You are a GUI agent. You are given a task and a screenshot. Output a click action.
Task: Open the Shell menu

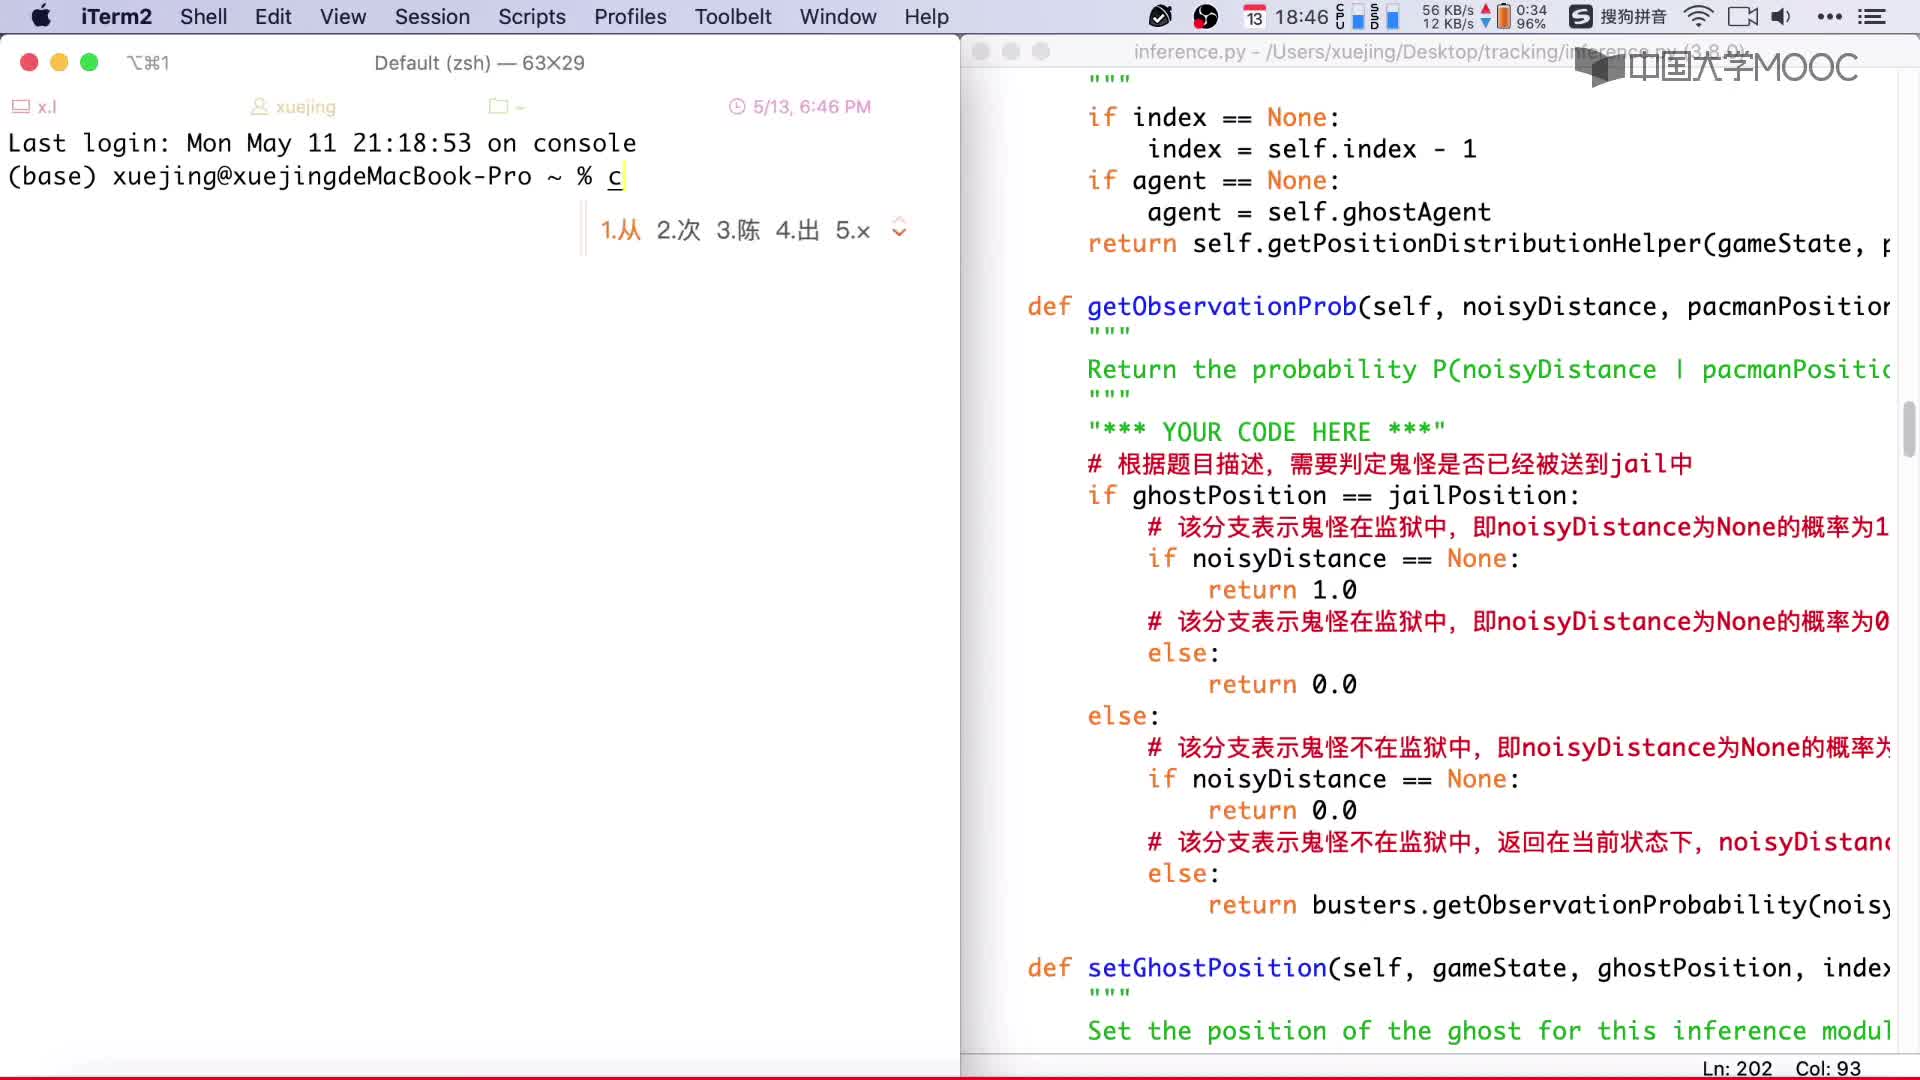coord(203,16)
